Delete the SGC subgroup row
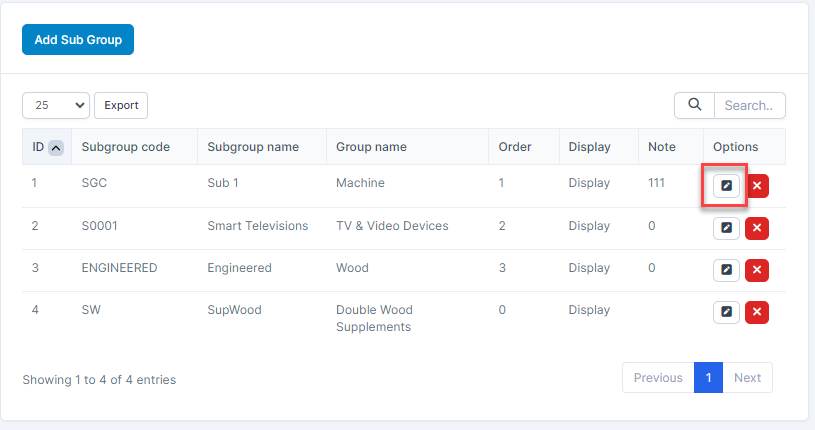This screenshot has height=430, width=815. click(x=757, y=186)
